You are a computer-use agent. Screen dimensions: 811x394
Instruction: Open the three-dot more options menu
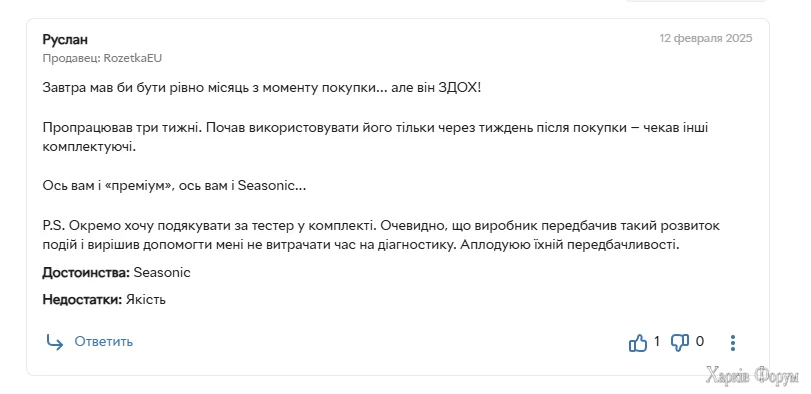tap(732, 342)
